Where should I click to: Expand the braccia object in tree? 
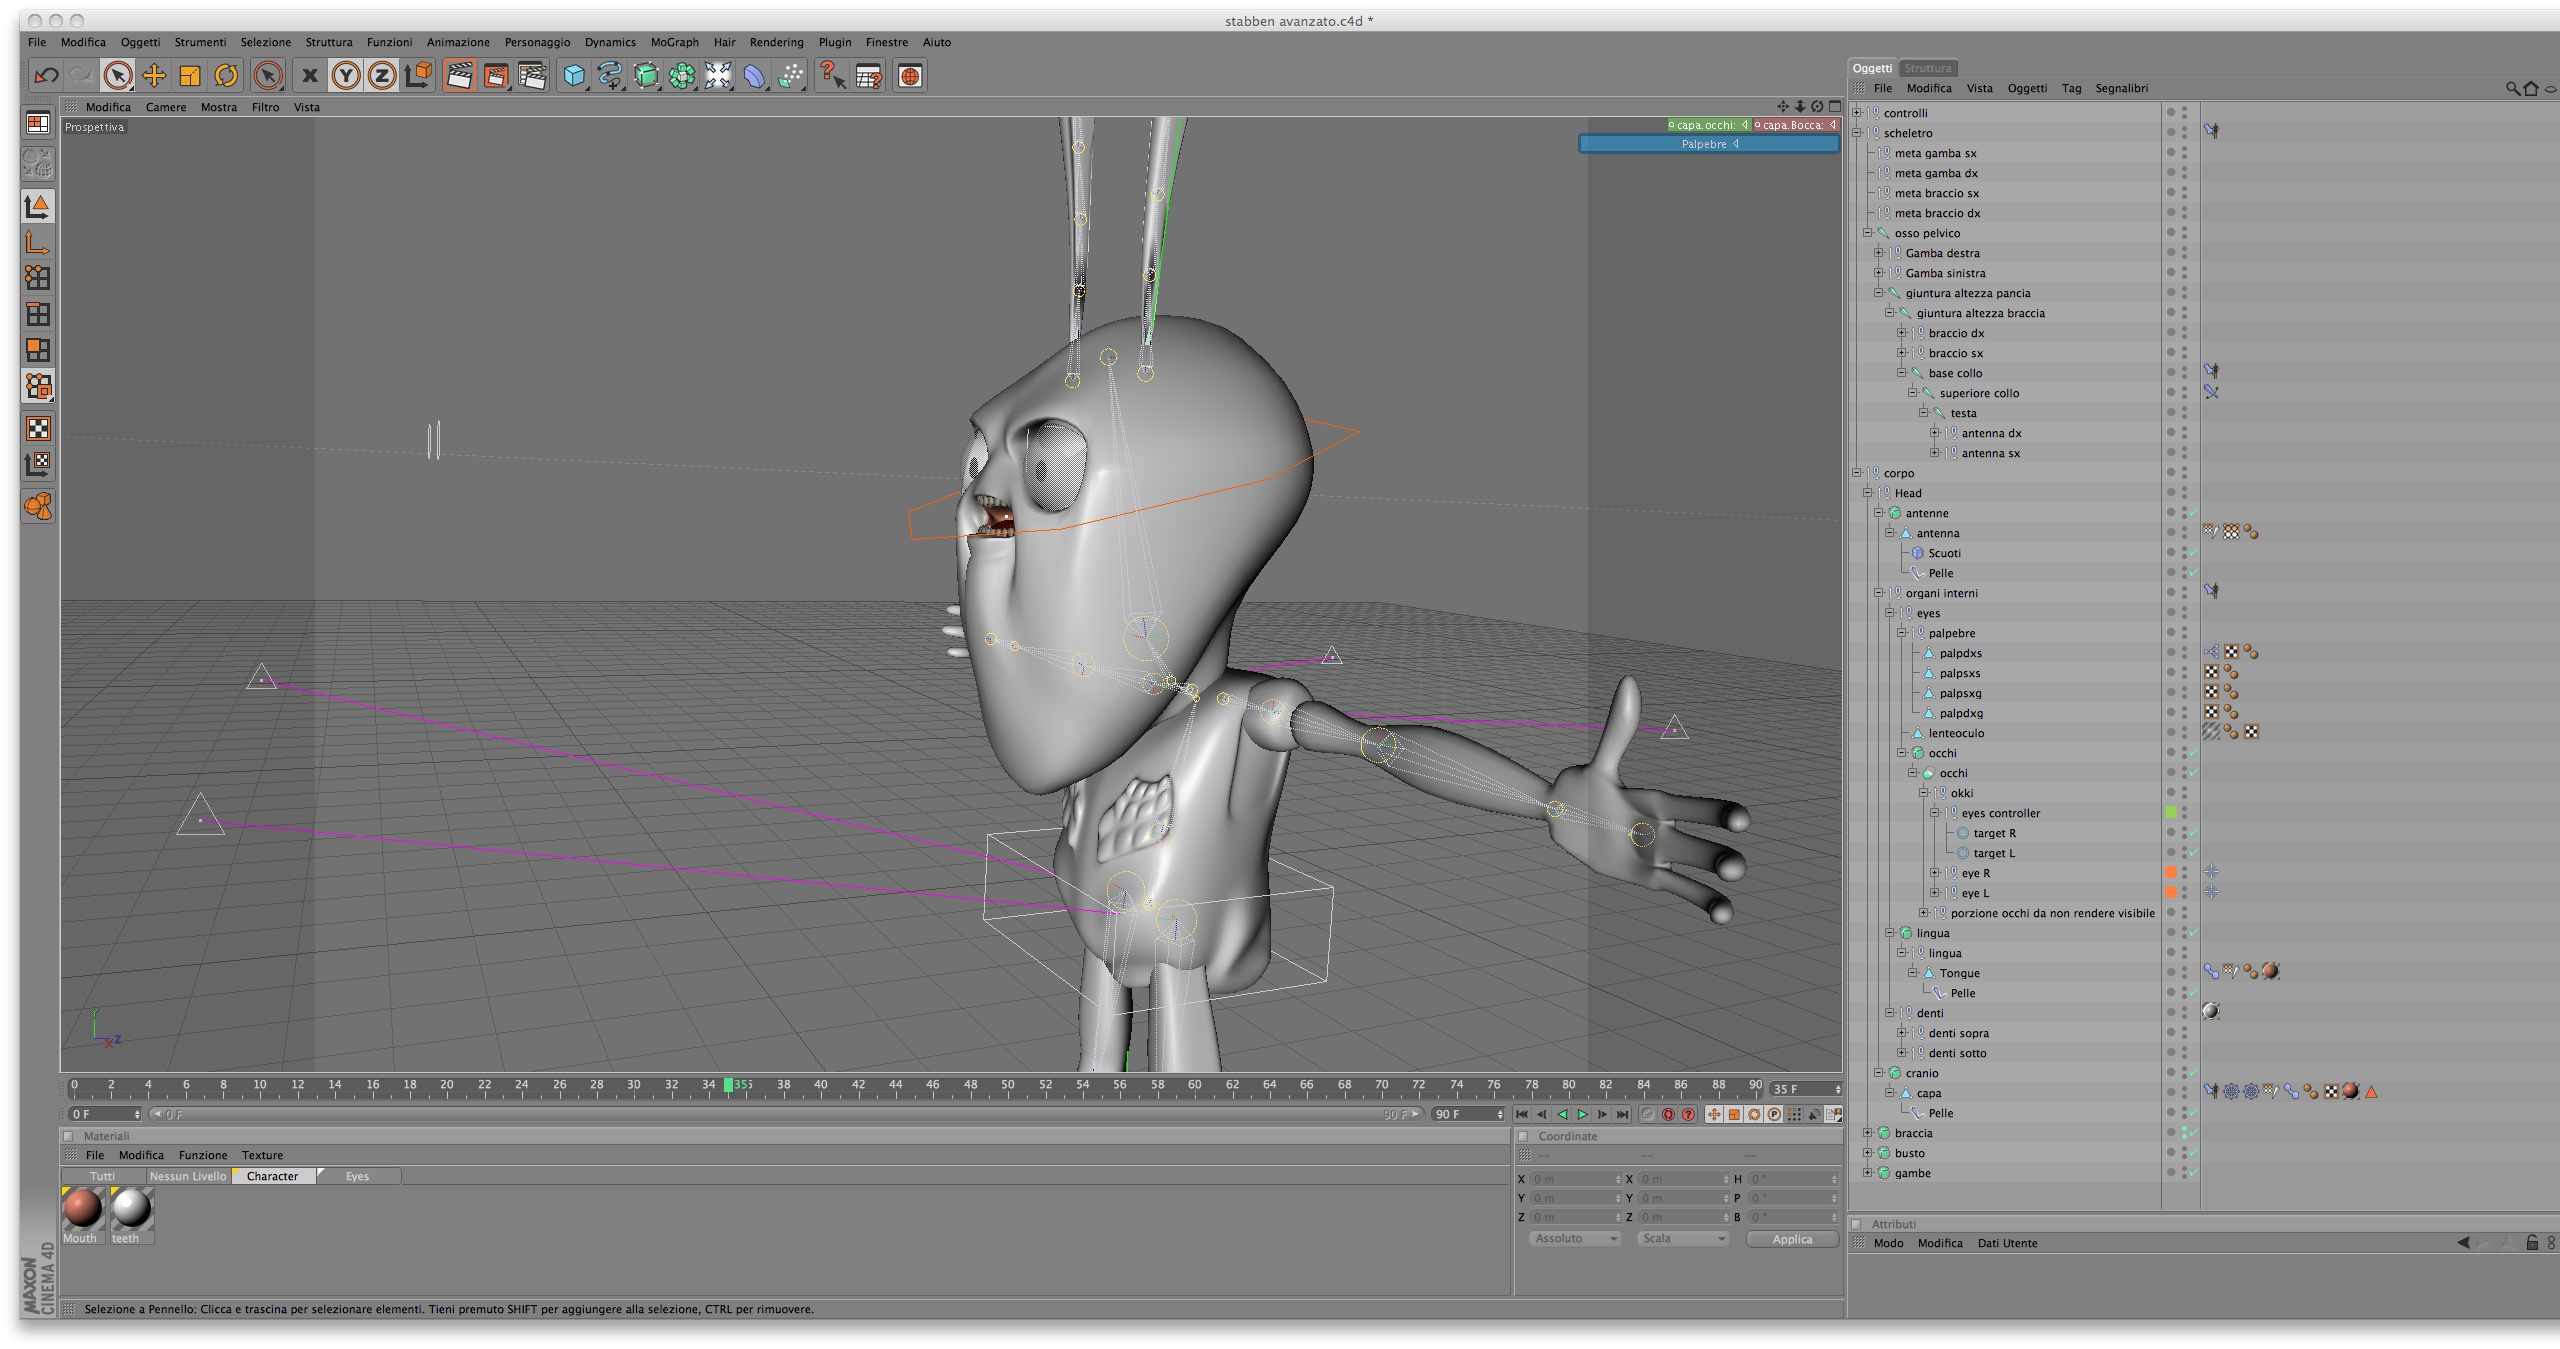tap(1867, 1133)
